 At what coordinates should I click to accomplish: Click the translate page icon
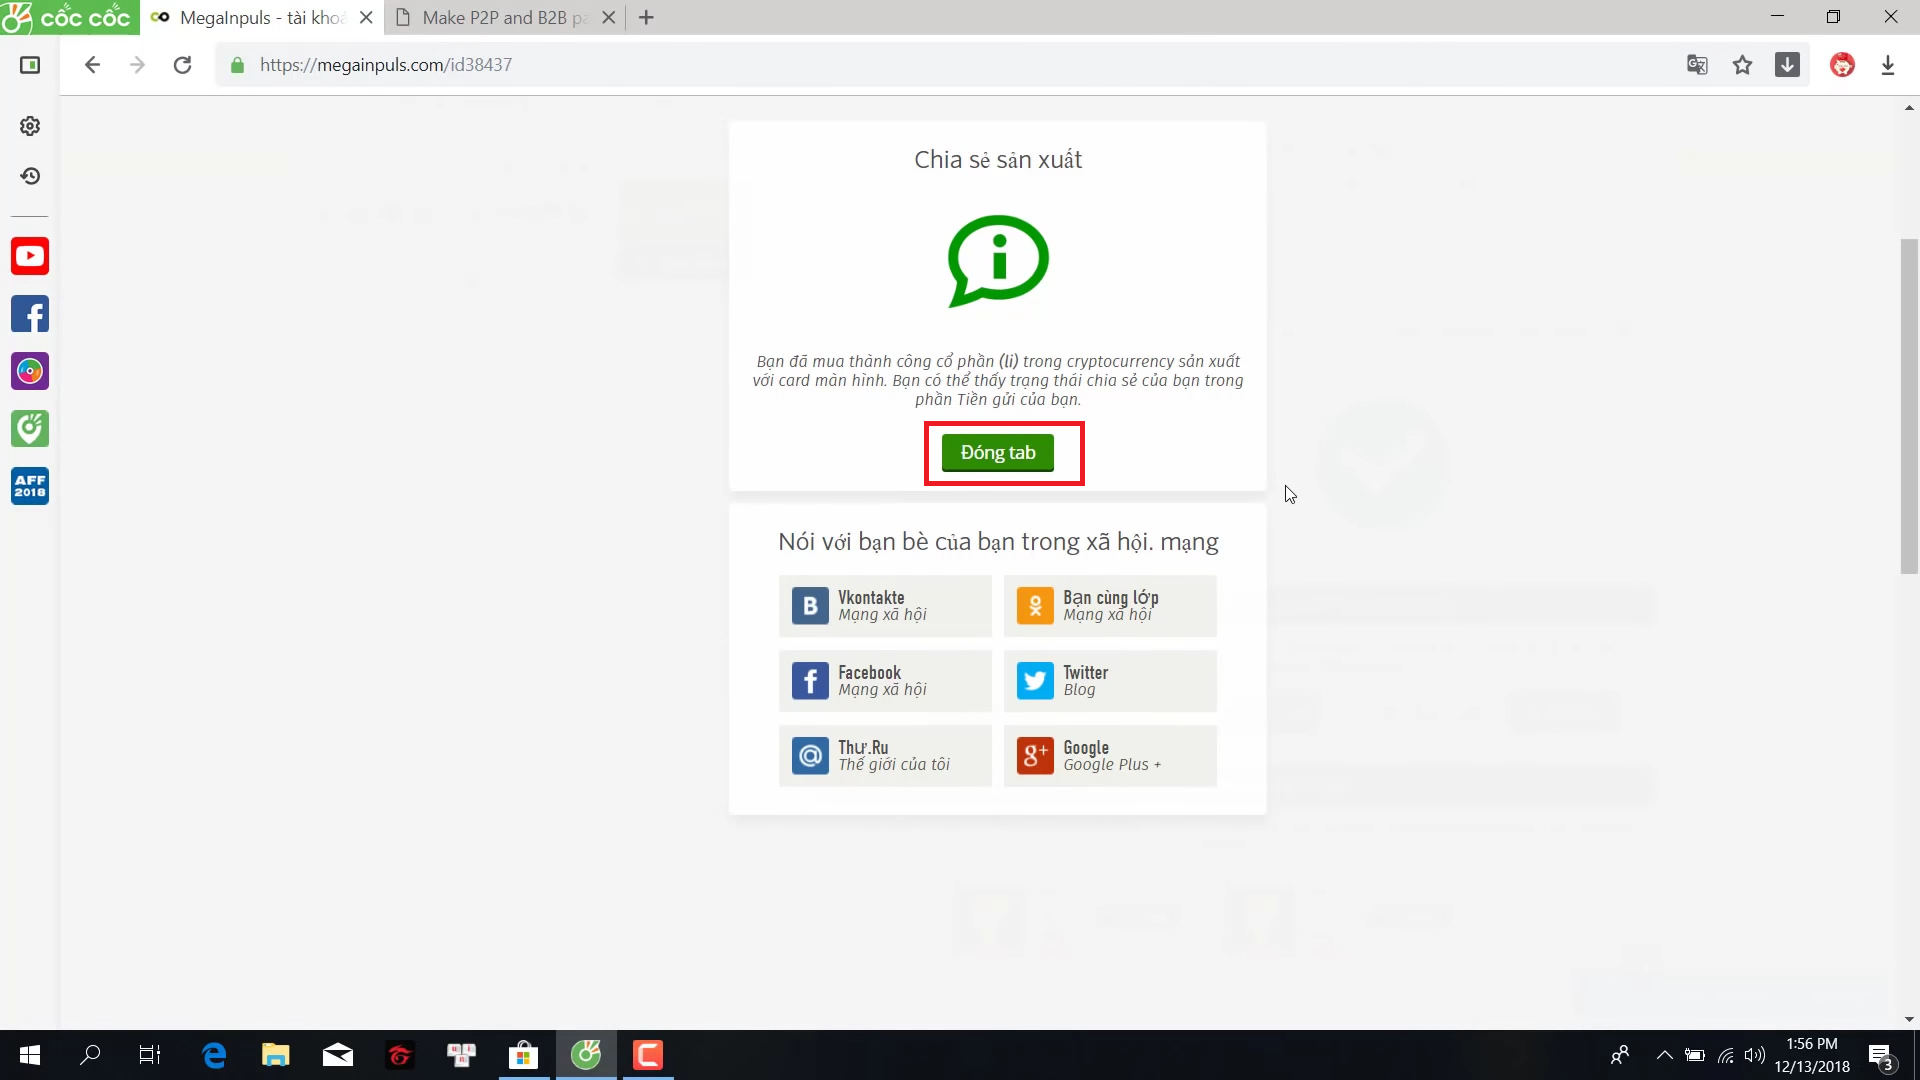click(1697, 65)
